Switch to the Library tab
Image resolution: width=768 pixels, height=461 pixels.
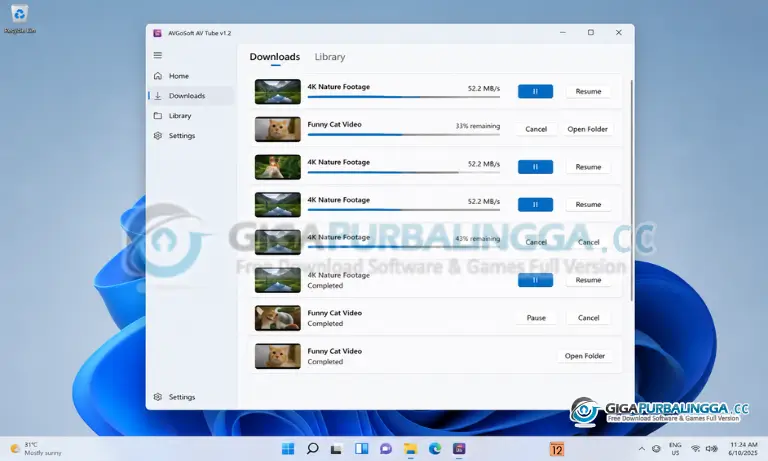coord(330,57)
